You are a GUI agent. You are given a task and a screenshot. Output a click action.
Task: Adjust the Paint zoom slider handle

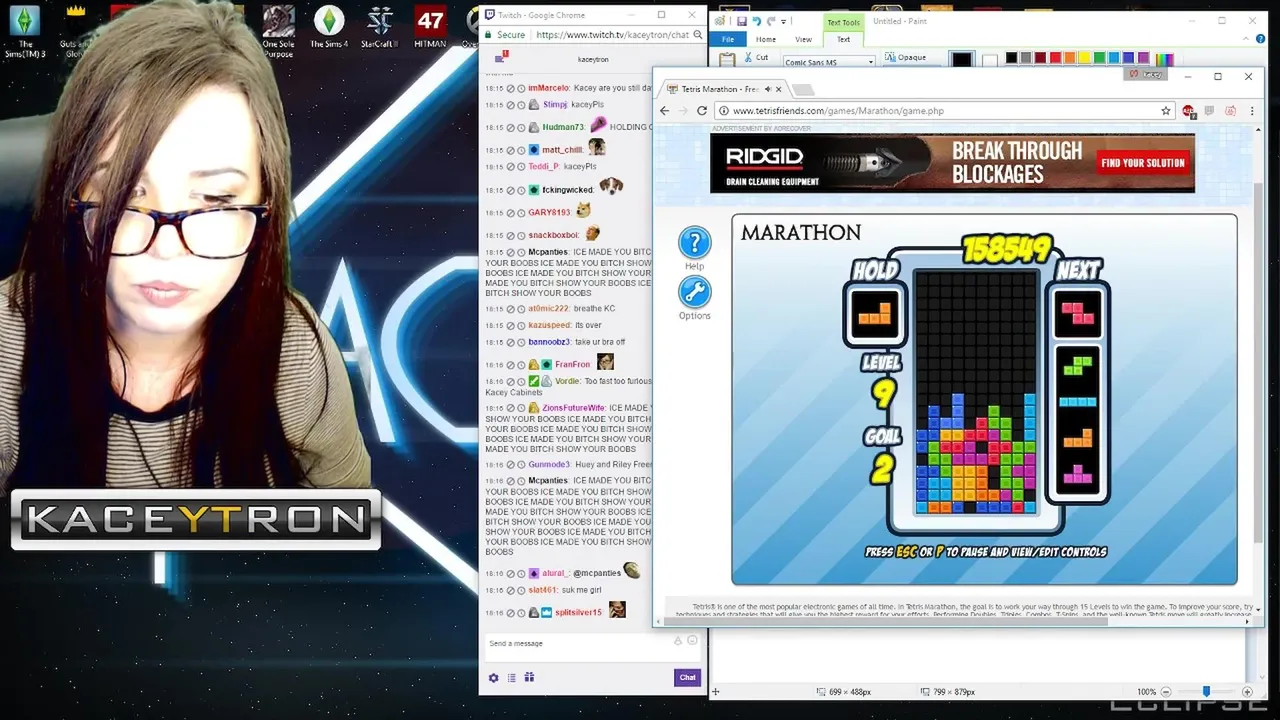1206,692
